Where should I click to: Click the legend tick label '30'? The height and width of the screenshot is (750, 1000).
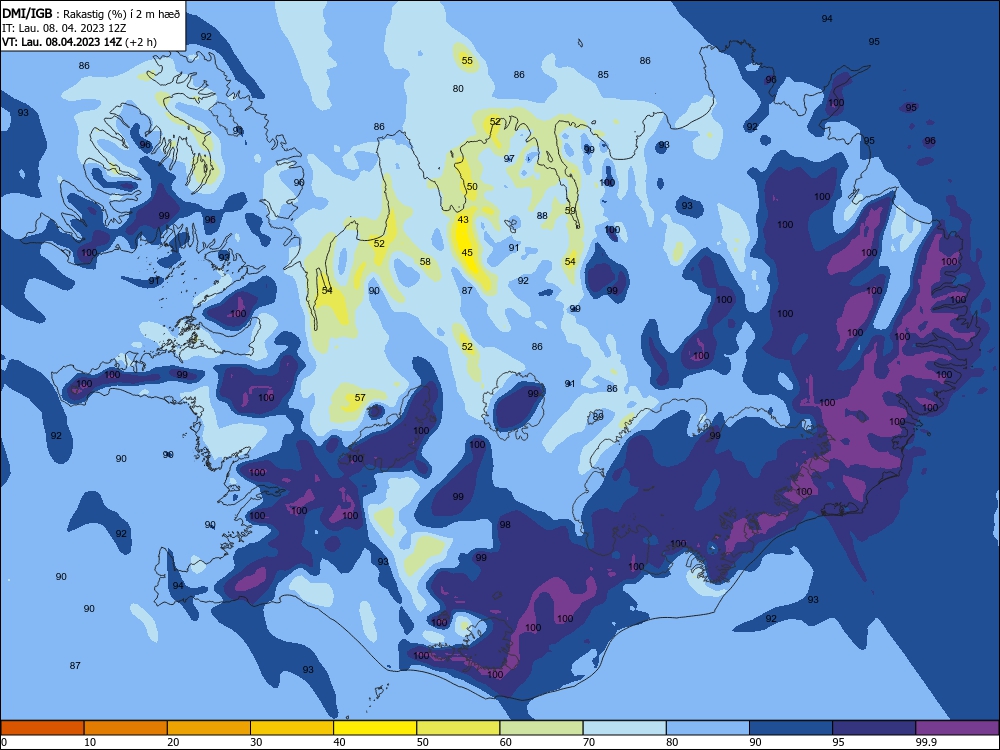pyautogui.click(x=256, y=742)
